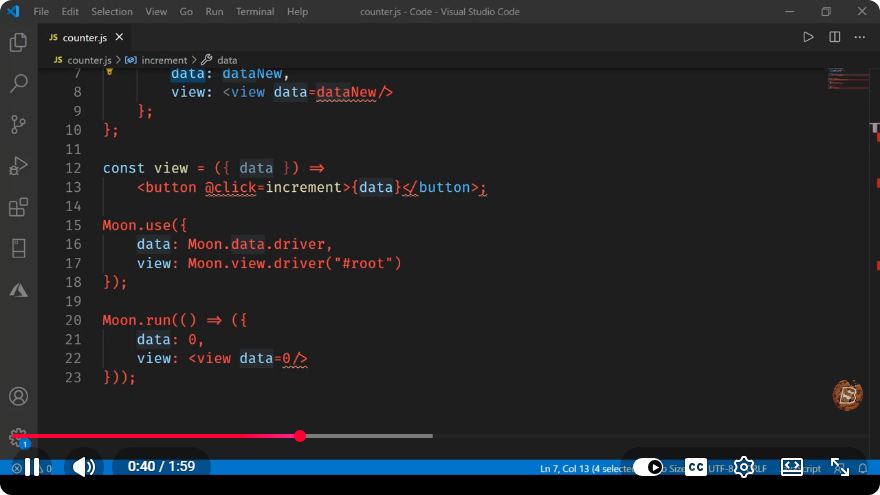Open the Source Control icon
This screenshot has height=495, width=880.
pyautogui.click(x=18, y=124)
